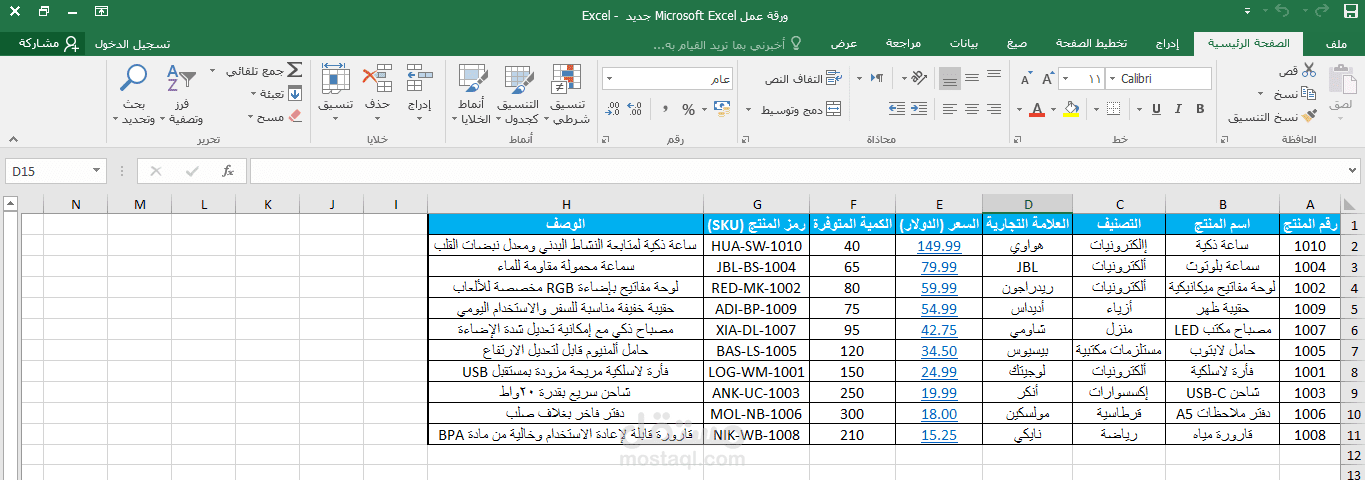1365x480 pixels.
Task: Toggle Bold formatting (B)
Action: coord(1200,109)
